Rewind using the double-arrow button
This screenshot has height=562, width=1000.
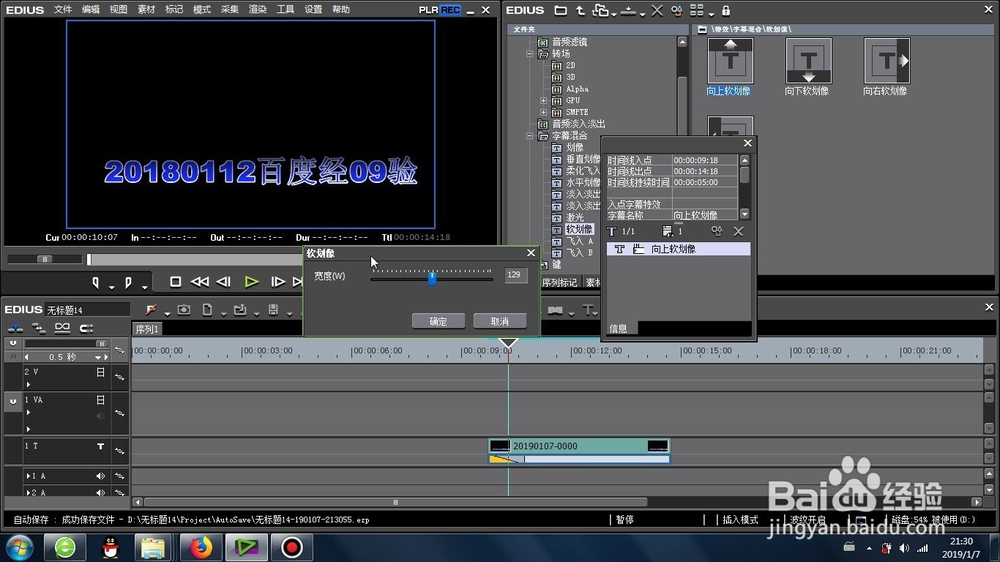(x=200, y=281)
